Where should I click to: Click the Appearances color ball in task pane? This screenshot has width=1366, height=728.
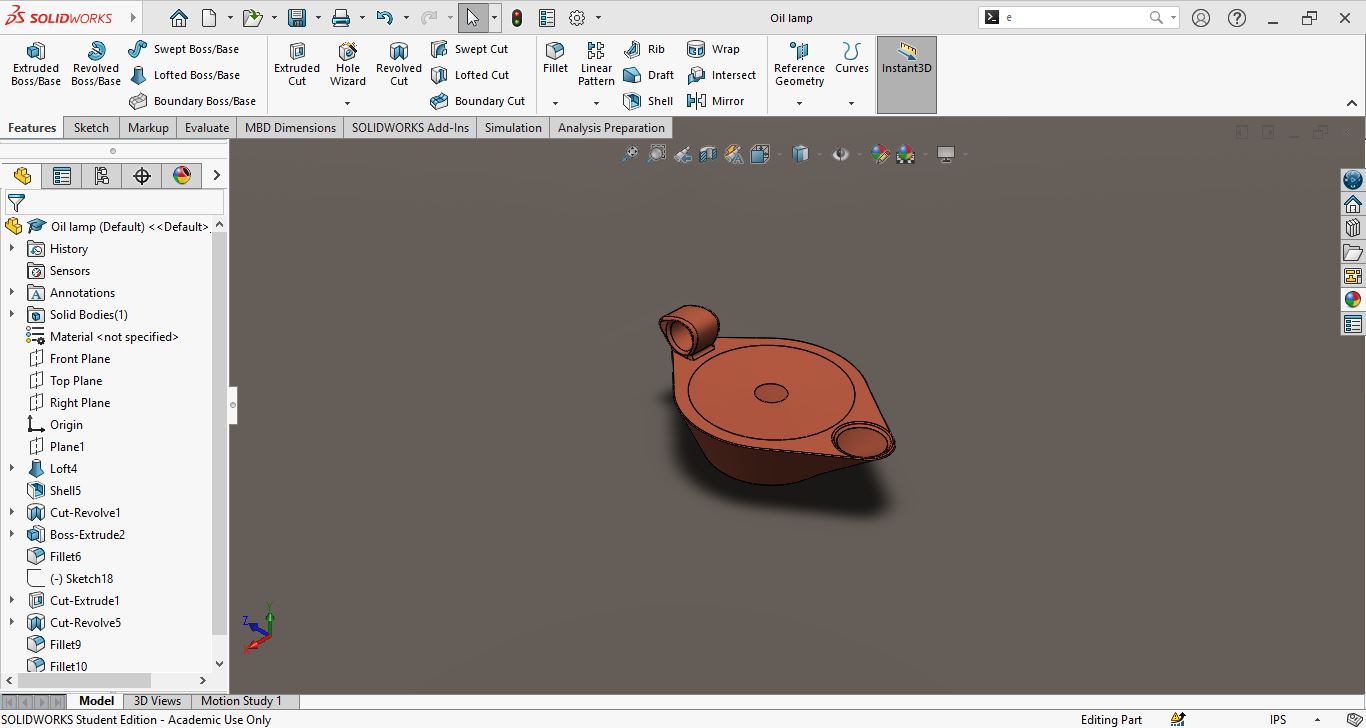coord(1353,300)
